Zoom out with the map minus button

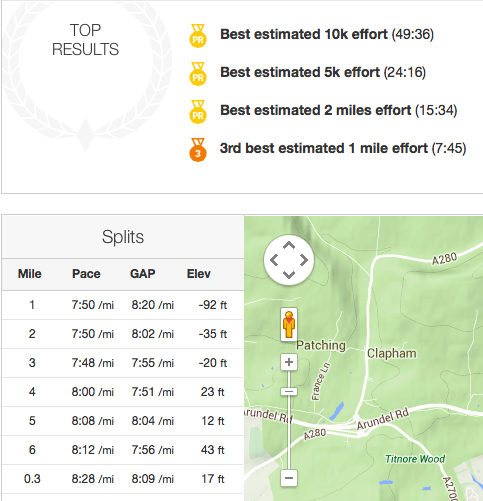pos(289,478)
